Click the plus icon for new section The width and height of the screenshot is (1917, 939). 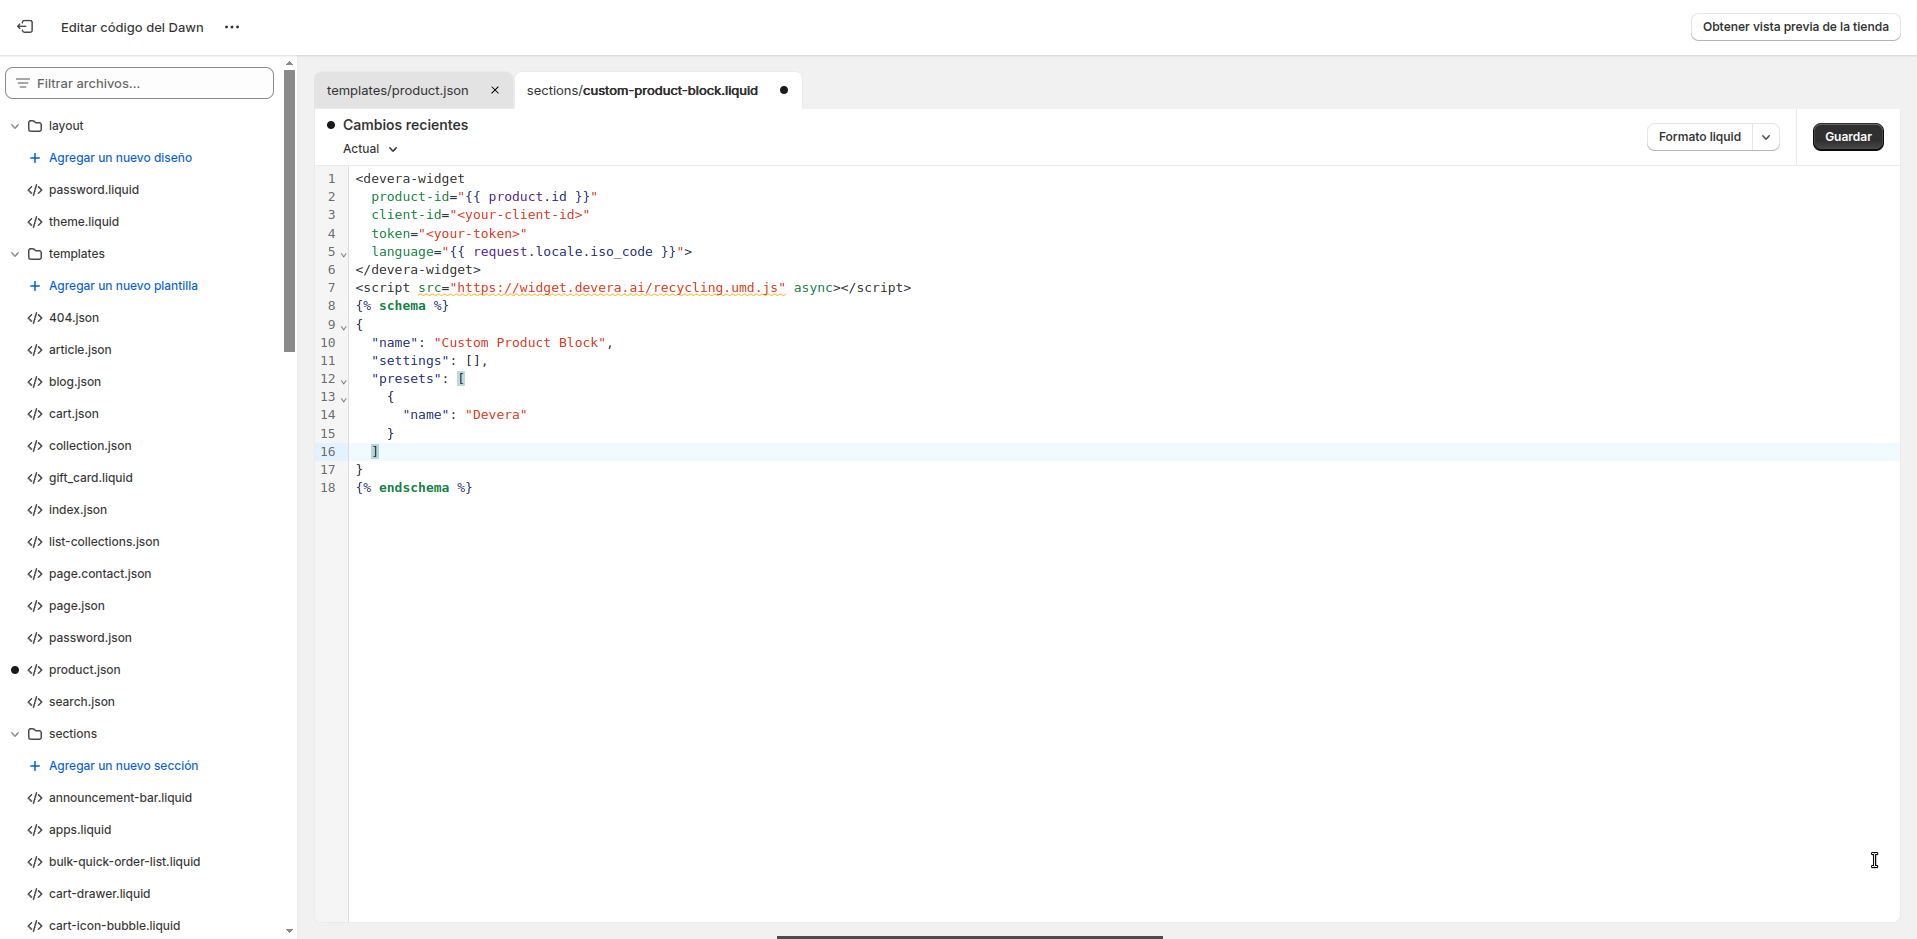(x=35, y=766)
